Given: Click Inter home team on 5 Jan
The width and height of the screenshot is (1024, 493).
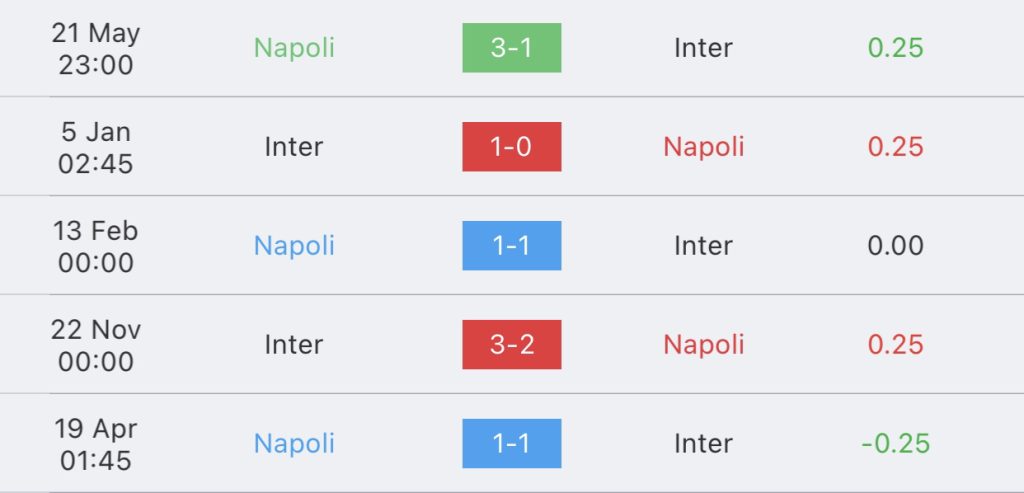Looking at the screenshot, I should click(294, 147).
